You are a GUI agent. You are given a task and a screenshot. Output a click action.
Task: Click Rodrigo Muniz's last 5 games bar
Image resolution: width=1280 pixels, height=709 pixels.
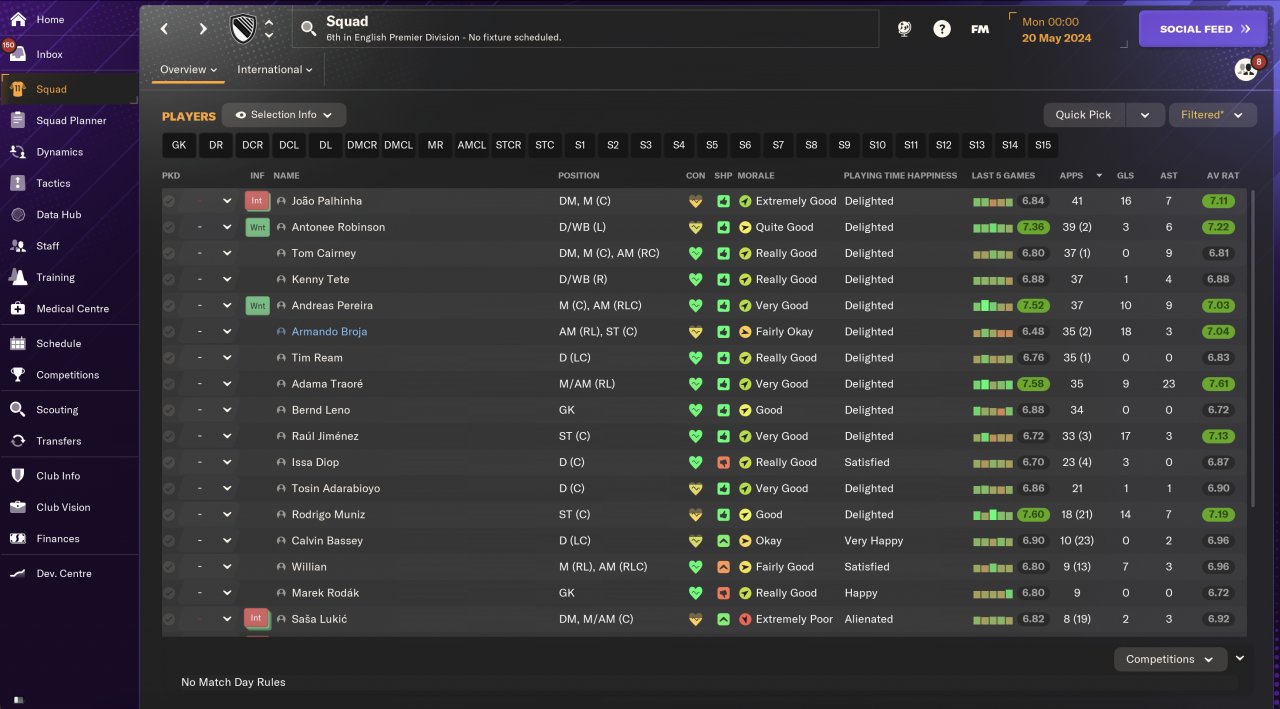coord(994,514)
